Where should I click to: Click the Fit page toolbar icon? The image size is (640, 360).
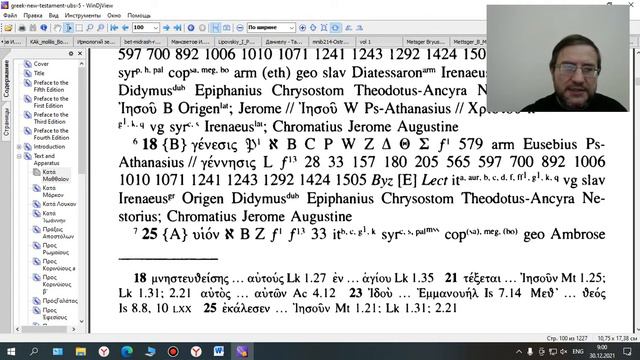313,28
